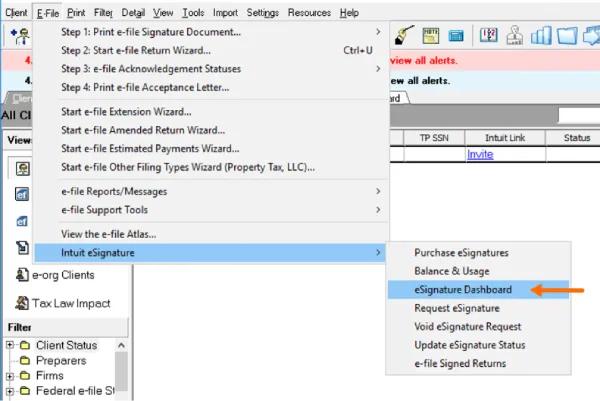The image size is (600, 401).
Task: Select e-file Signed Returns
Action: click(478, 363)
